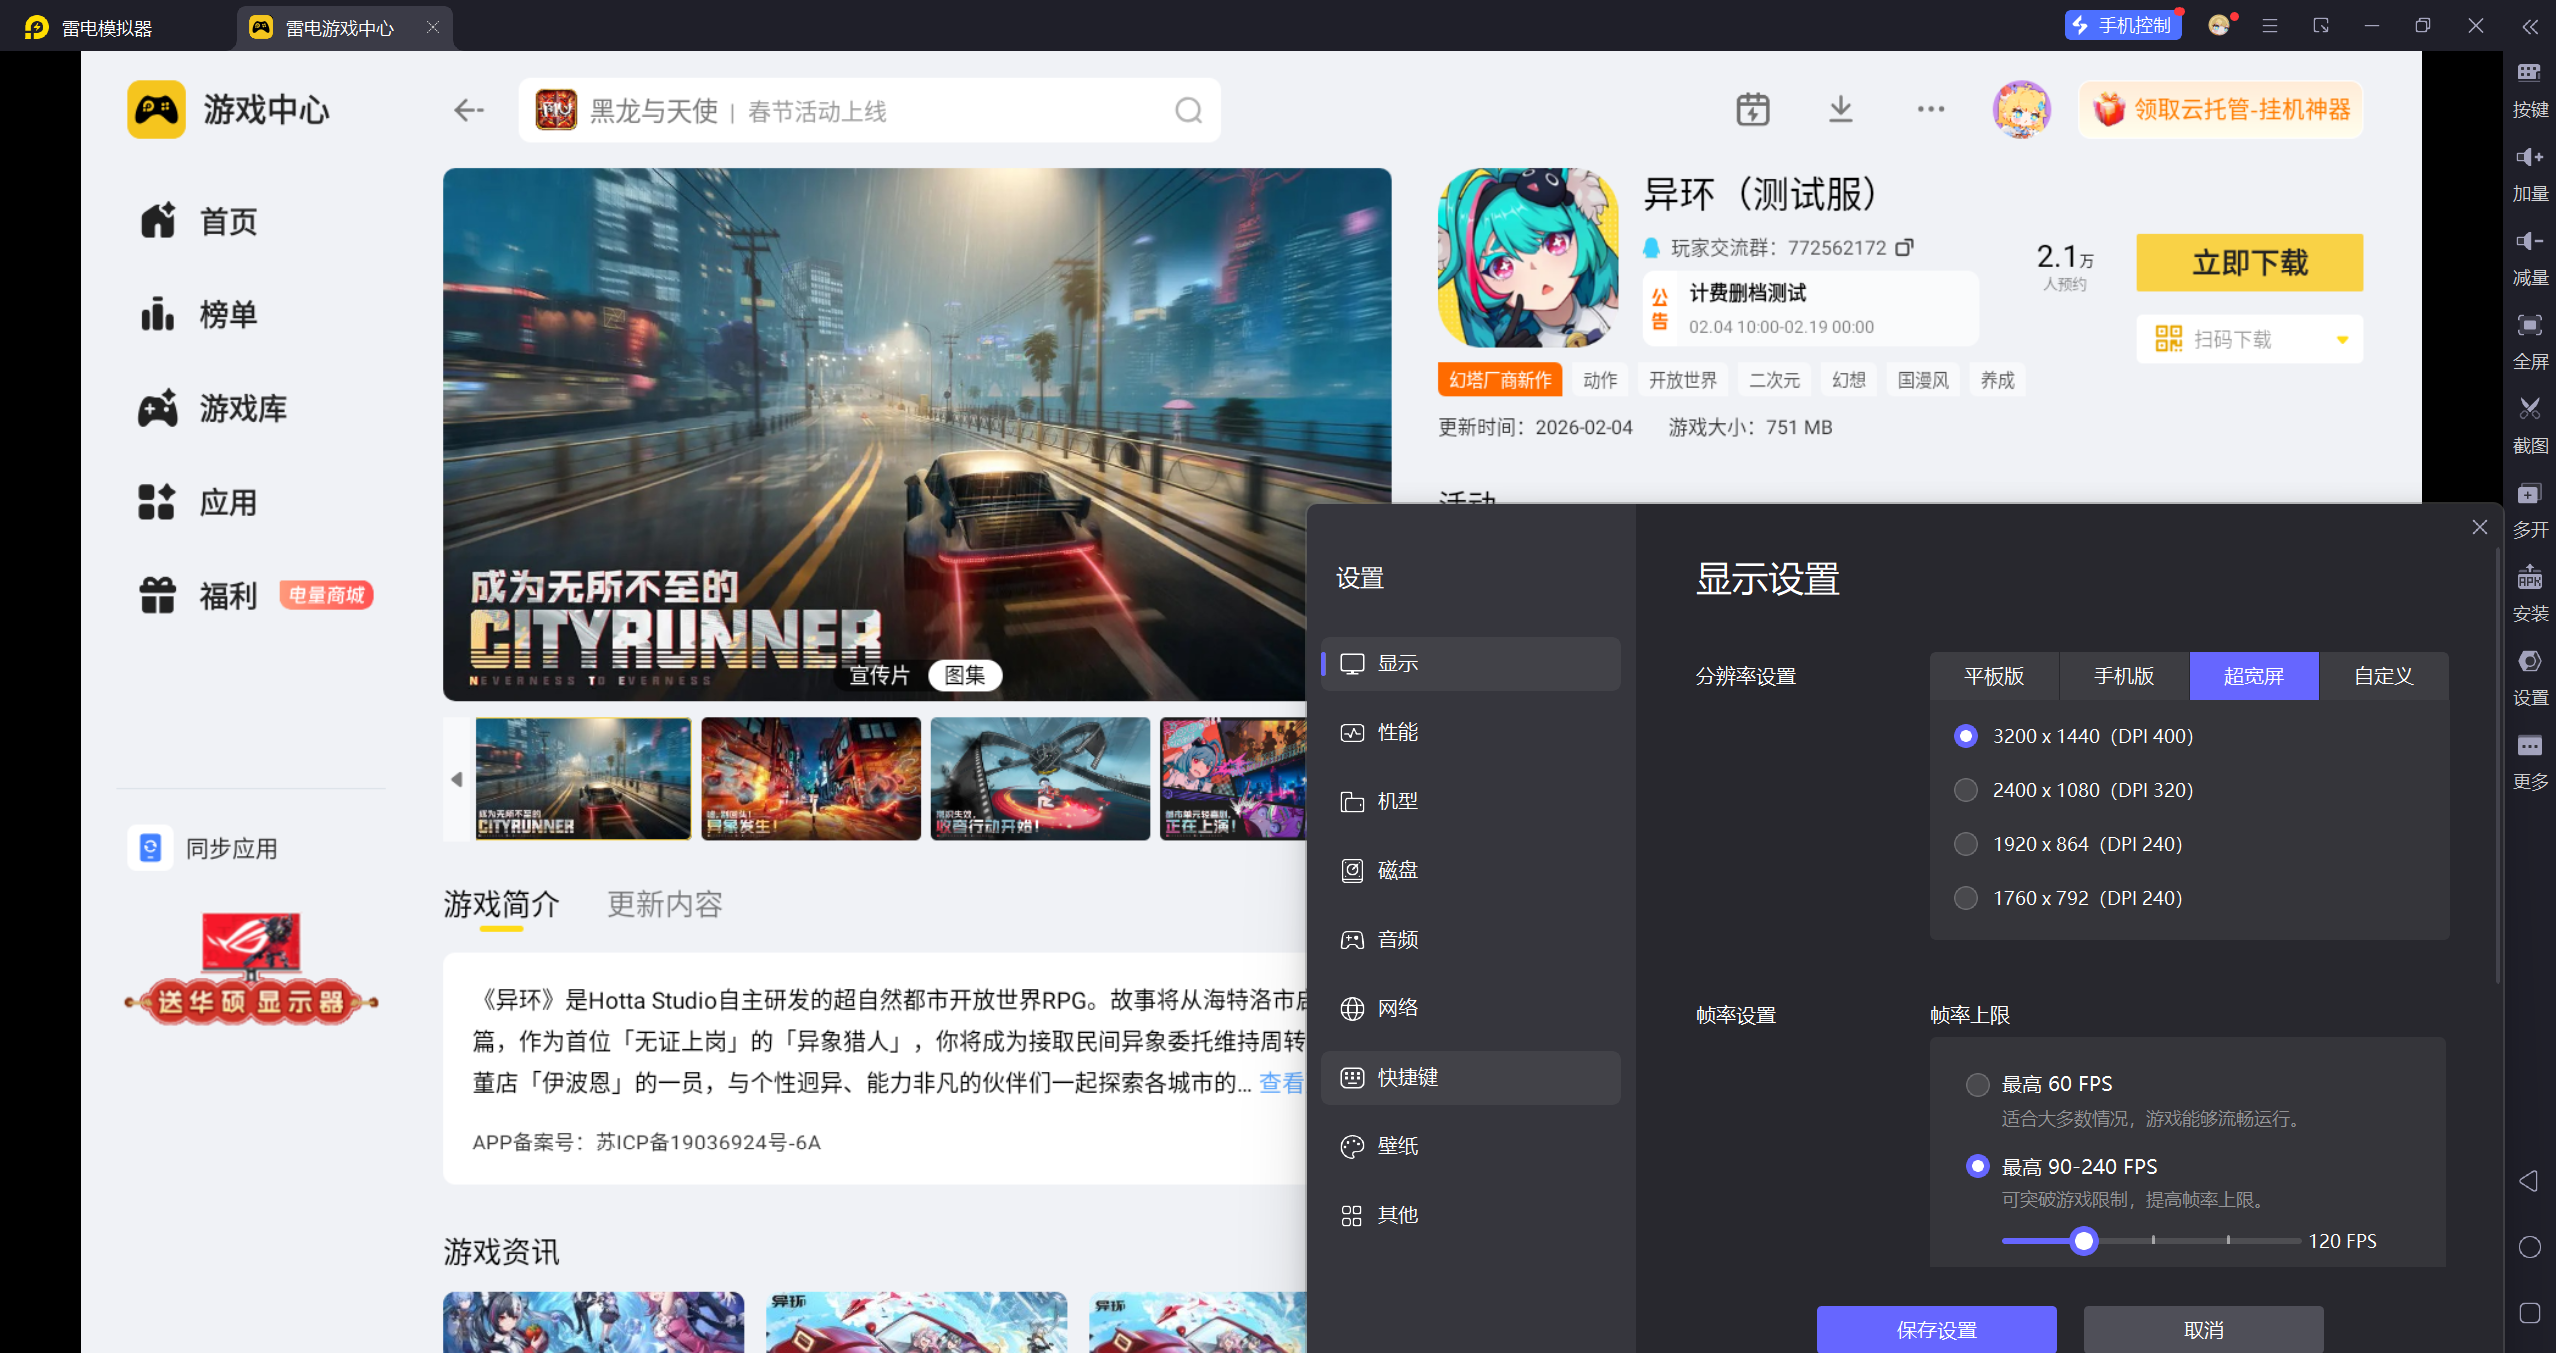Open the keyboard mapping (按键) icon

[2529, 72]
